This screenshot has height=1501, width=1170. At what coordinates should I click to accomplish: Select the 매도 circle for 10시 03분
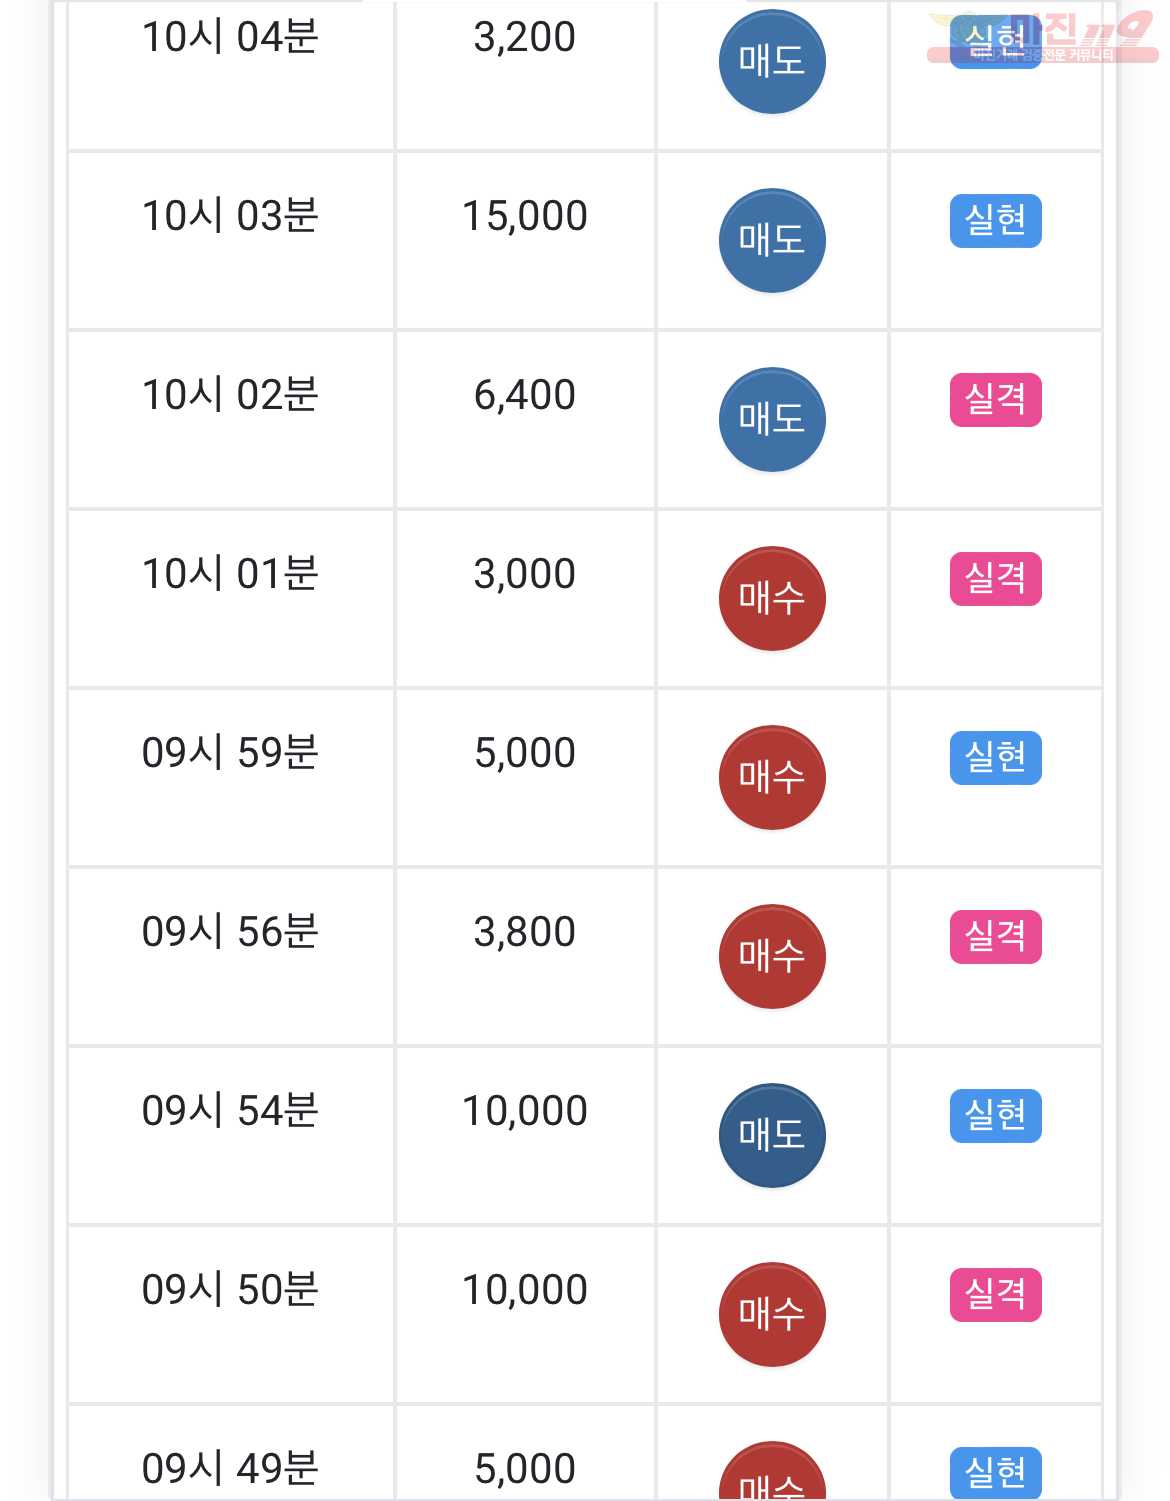[x=772, y=241]
